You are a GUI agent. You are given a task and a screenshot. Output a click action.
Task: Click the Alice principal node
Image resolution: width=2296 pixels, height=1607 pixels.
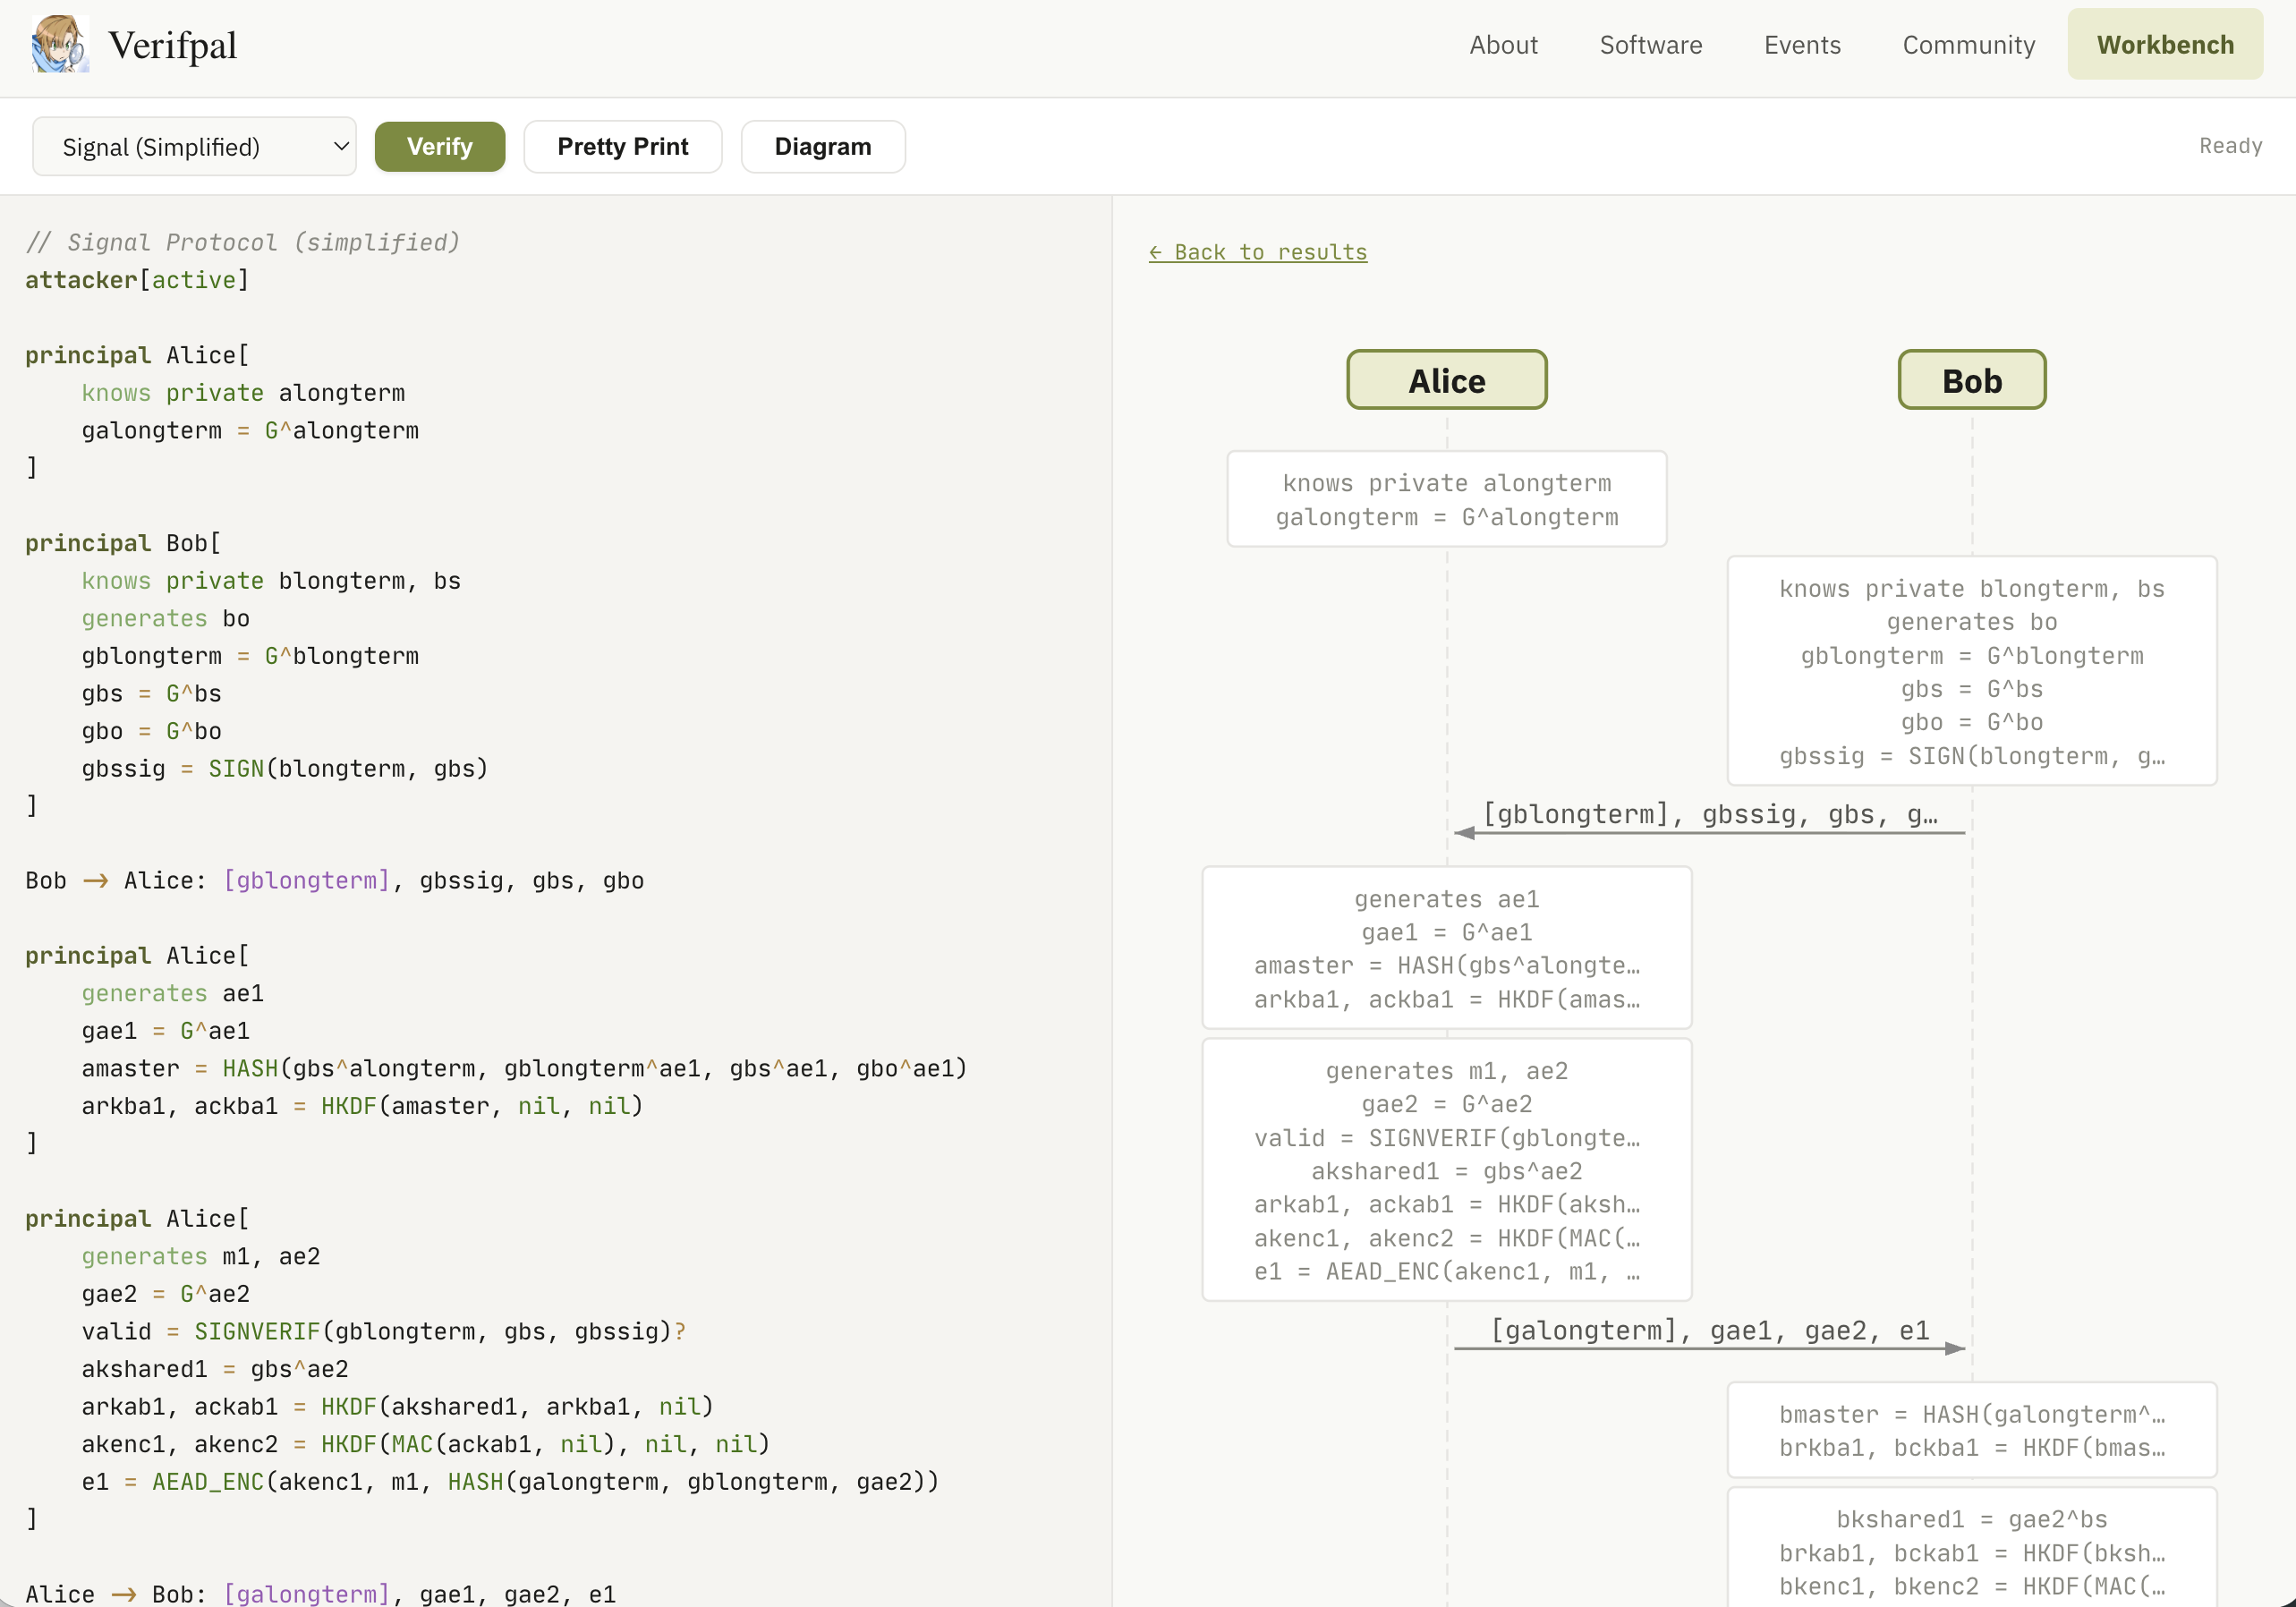1446,380
